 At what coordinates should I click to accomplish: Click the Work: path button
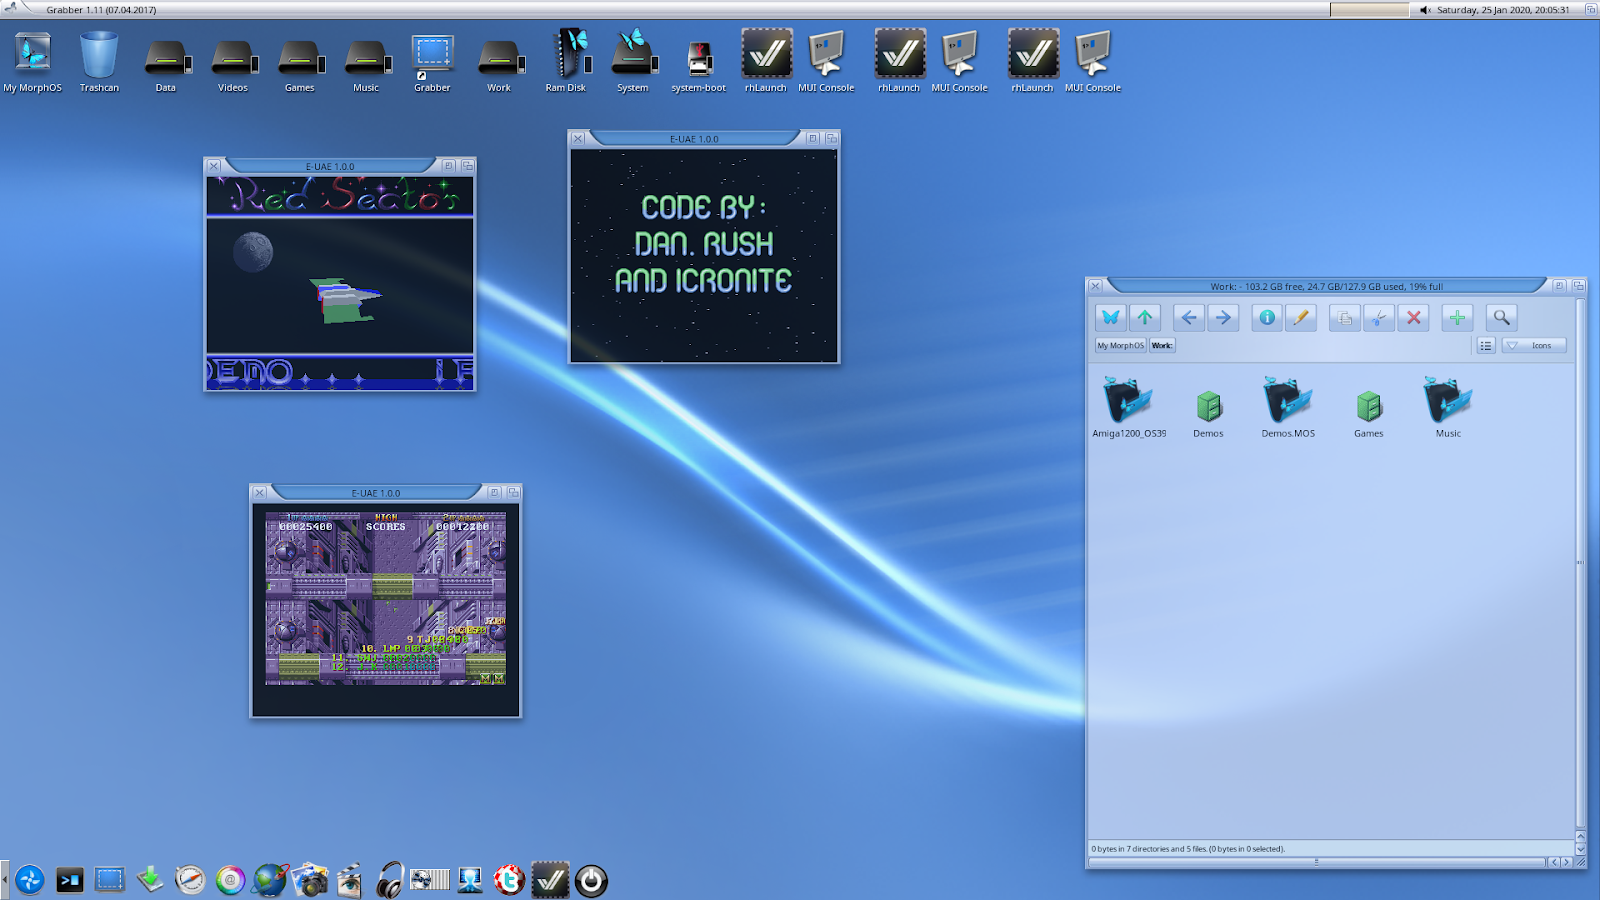[1162, 345]
